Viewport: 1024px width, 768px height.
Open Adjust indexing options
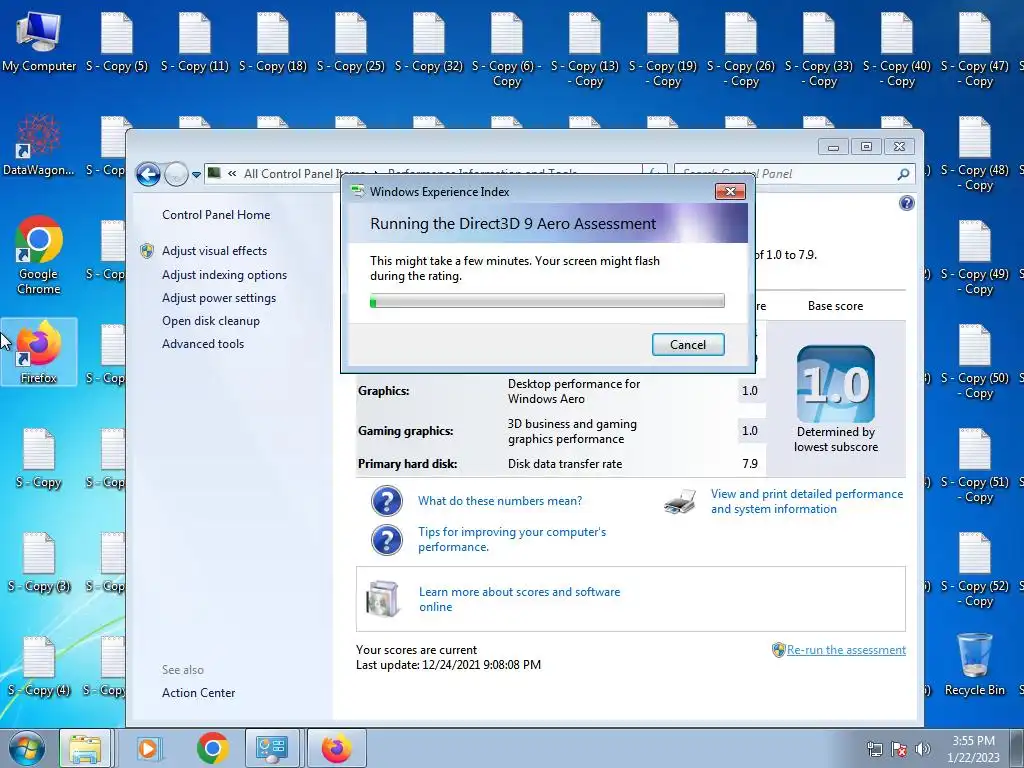point(224,275)
